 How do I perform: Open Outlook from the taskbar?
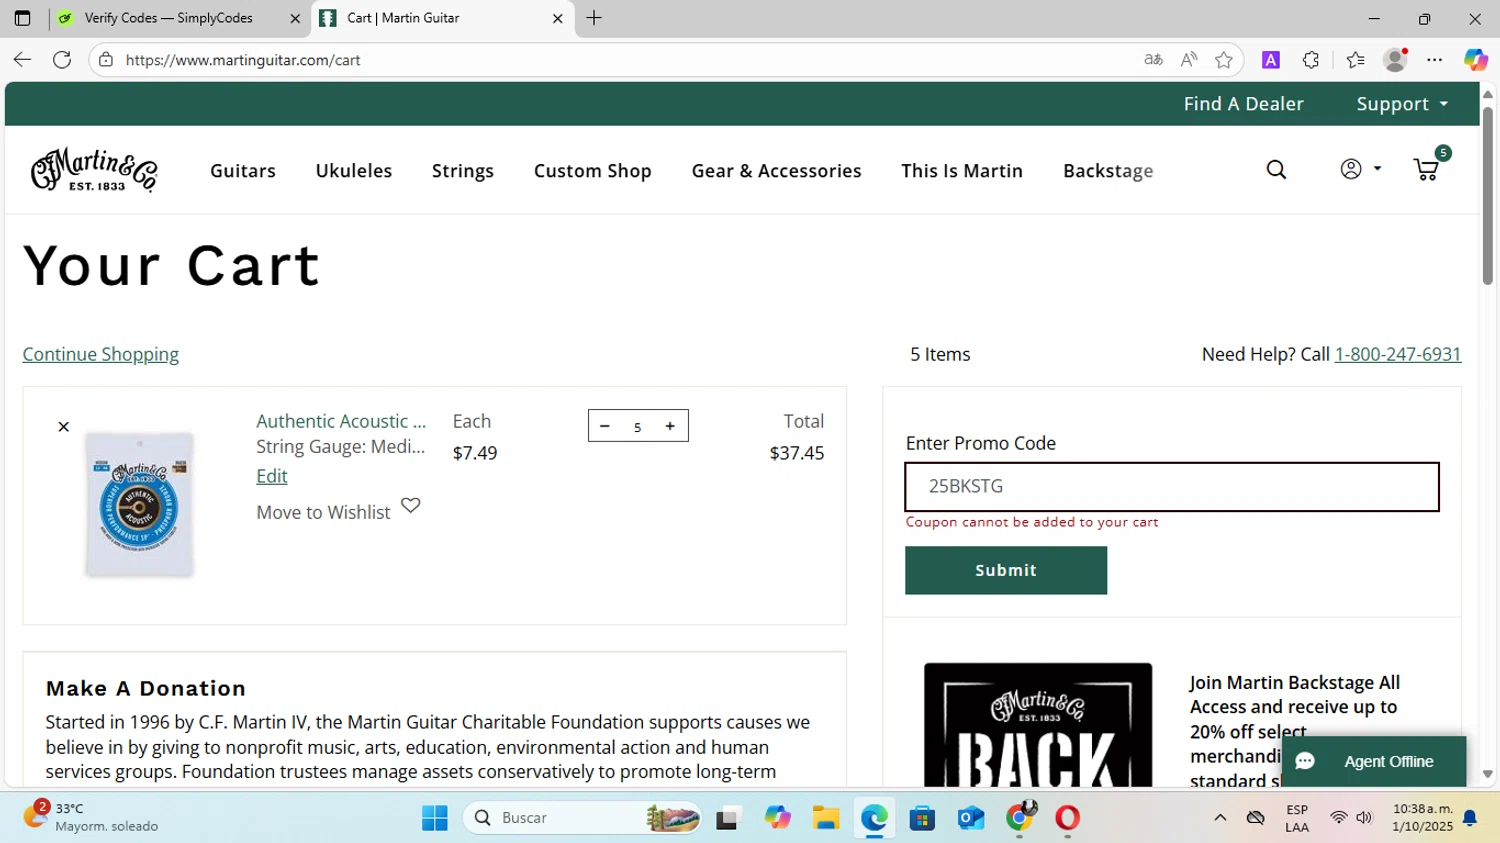click(x=971, y=818)
